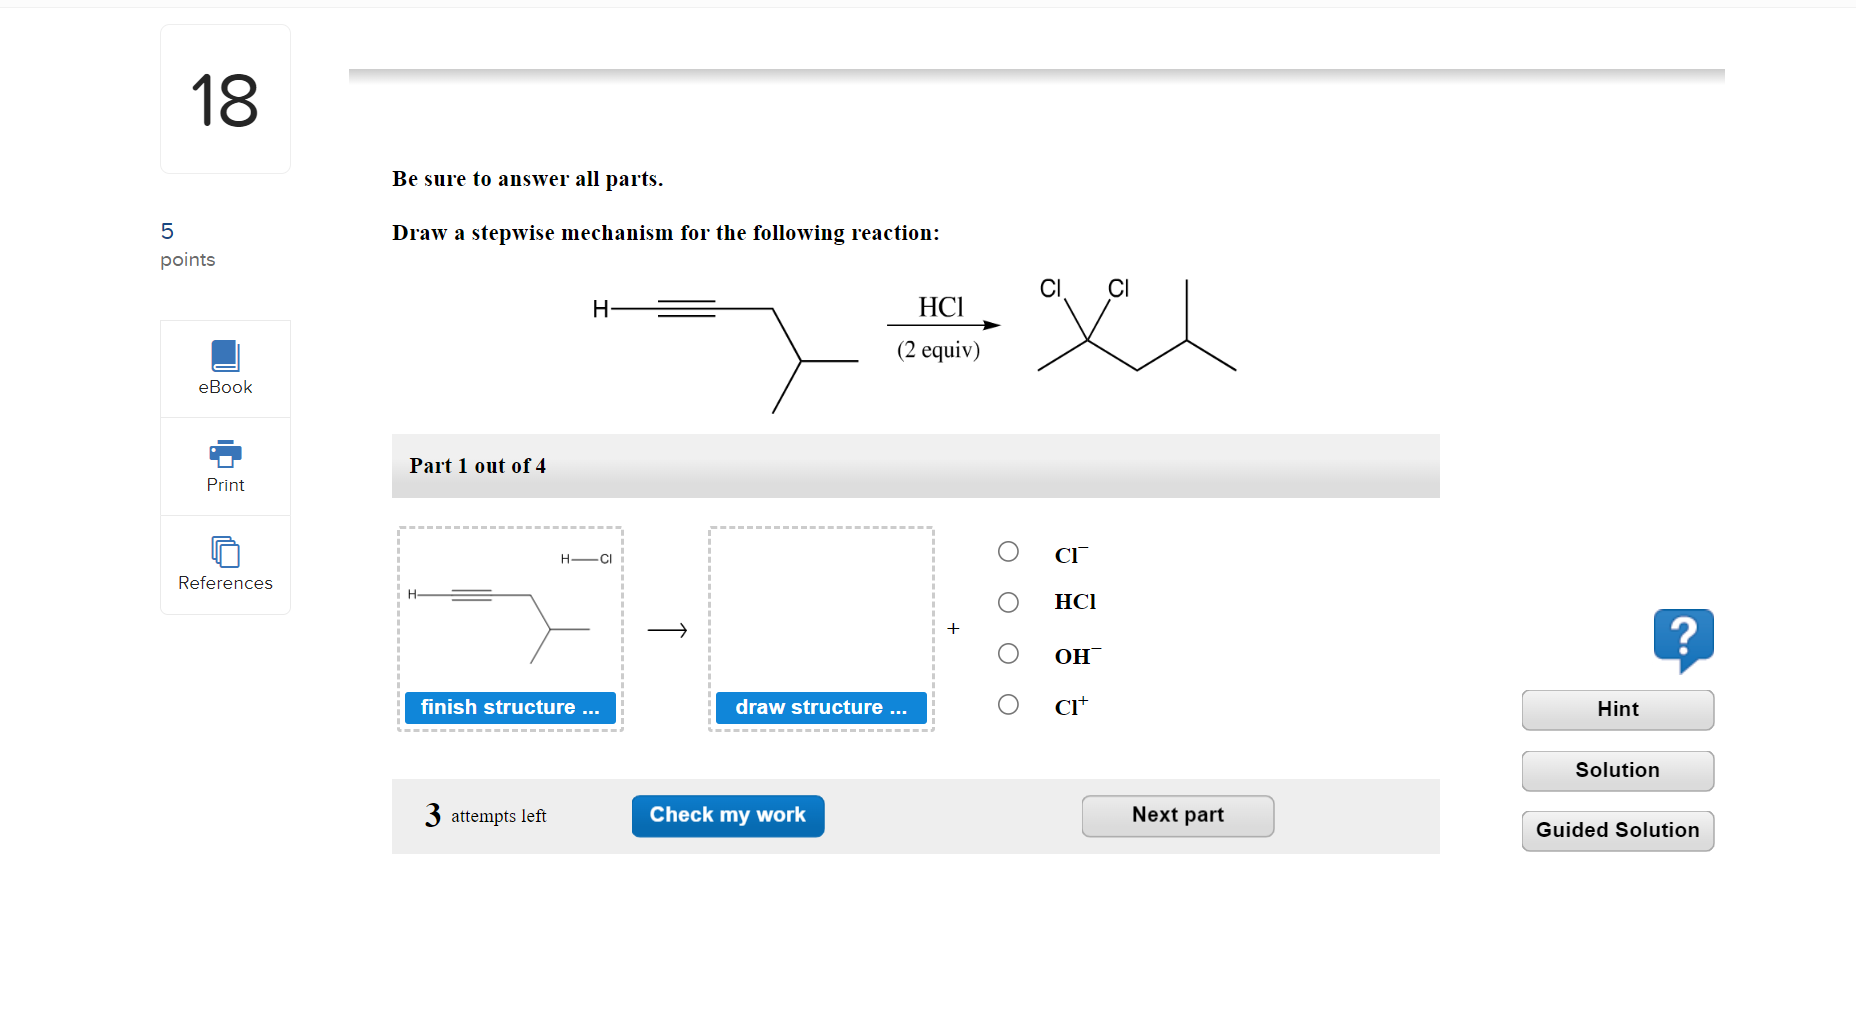Click the stacked pages References icon
This screenshot has width=1856, height=1020.
(224, 549)
